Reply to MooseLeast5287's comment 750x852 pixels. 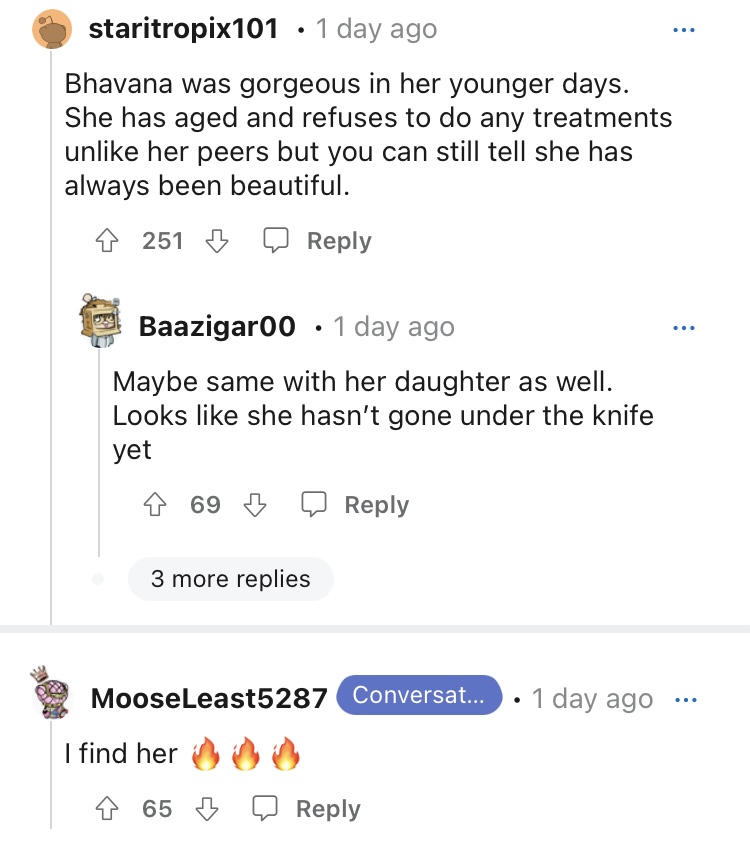pos(306,809)
